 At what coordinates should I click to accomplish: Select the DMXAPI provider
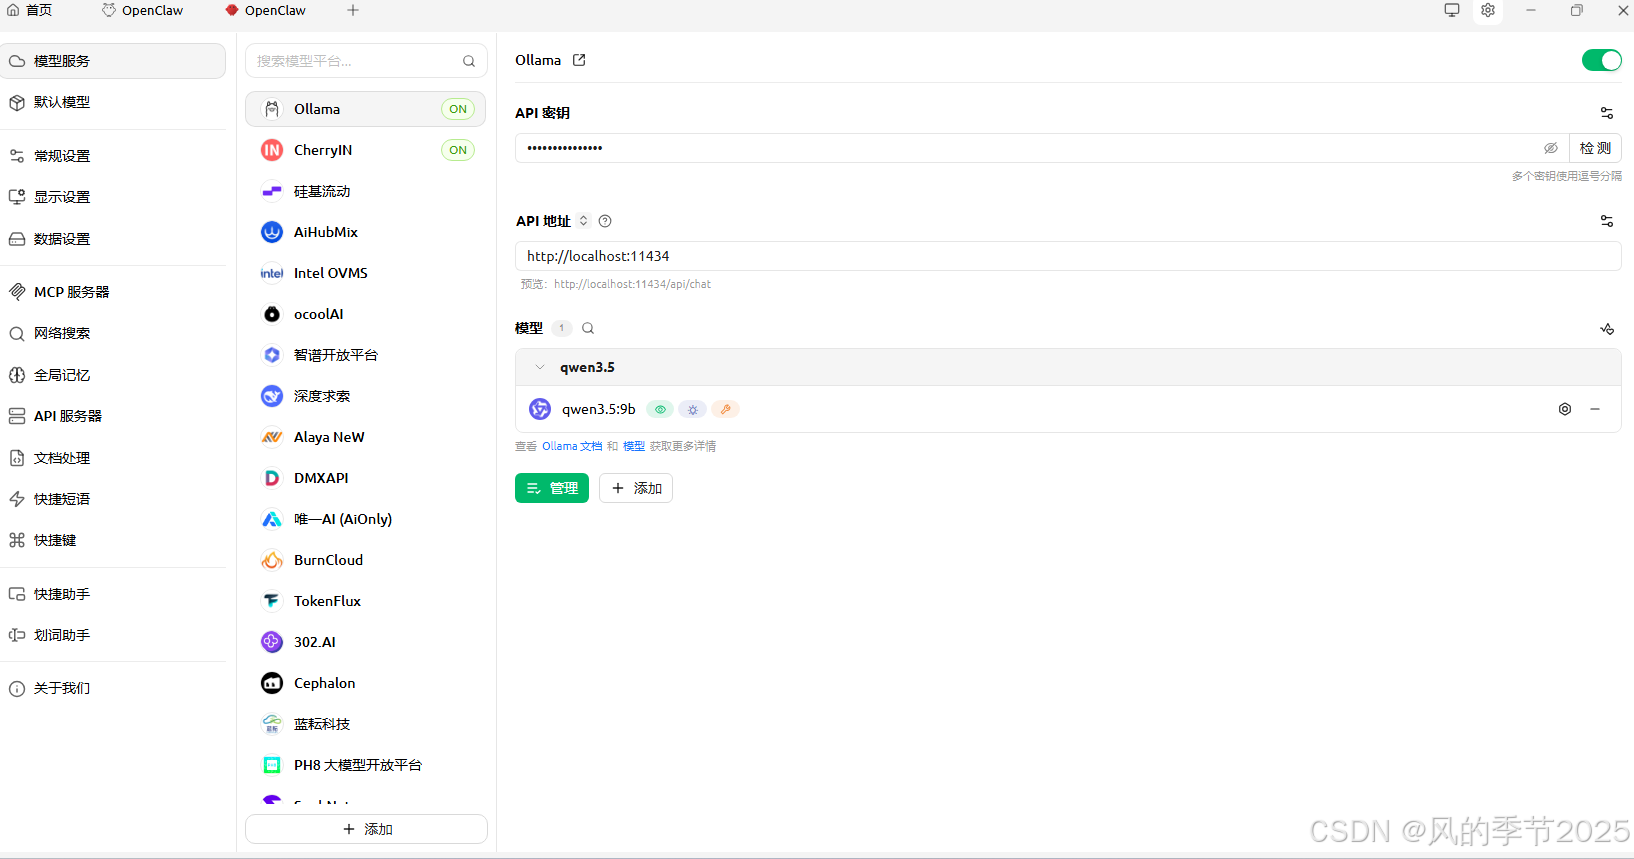coord(365,478)
